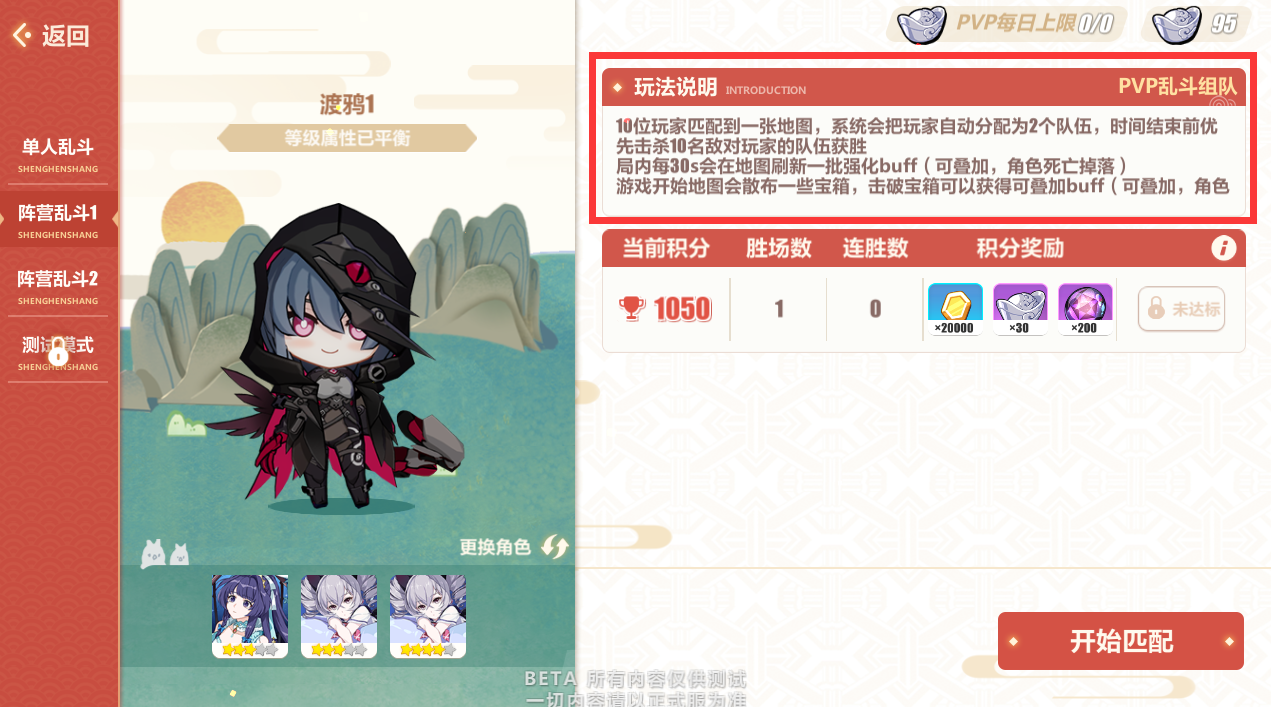Start matching with 开始匹配 button

point(1121,641)
